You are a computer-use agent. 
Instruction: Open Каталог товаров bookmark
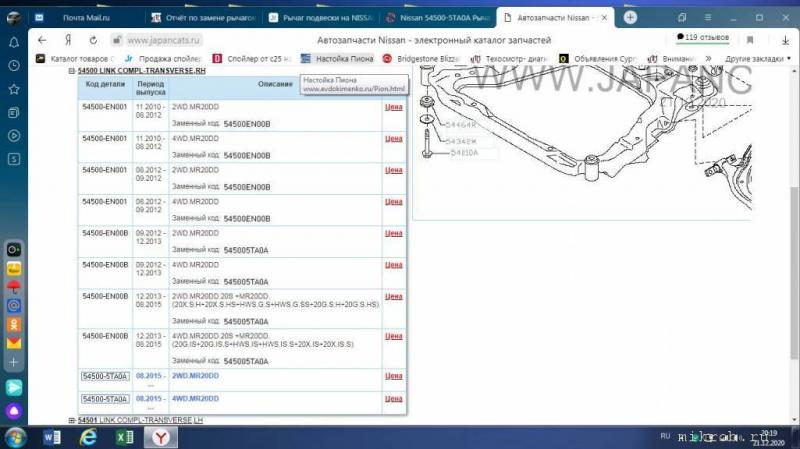coord(76,59)
